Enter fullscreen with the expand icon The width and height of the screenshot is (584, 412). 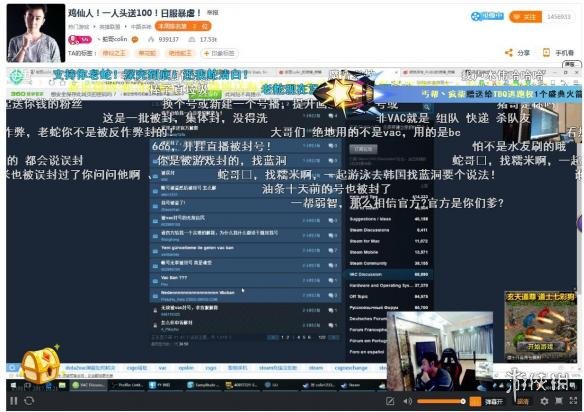tap(573, 401)
